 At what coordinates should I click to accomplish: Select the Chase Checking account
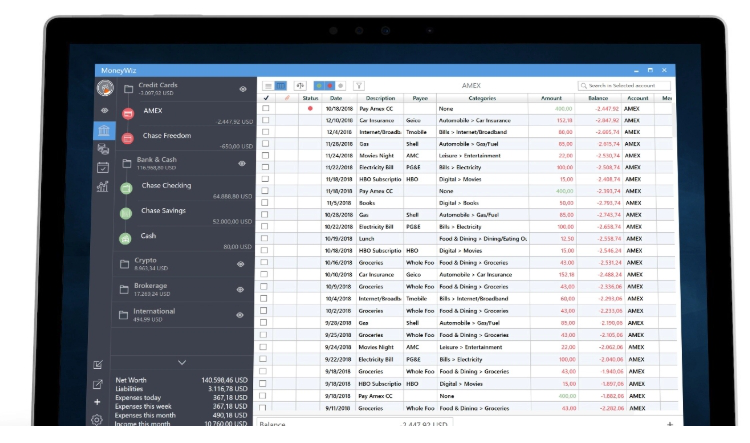[183, 189]
